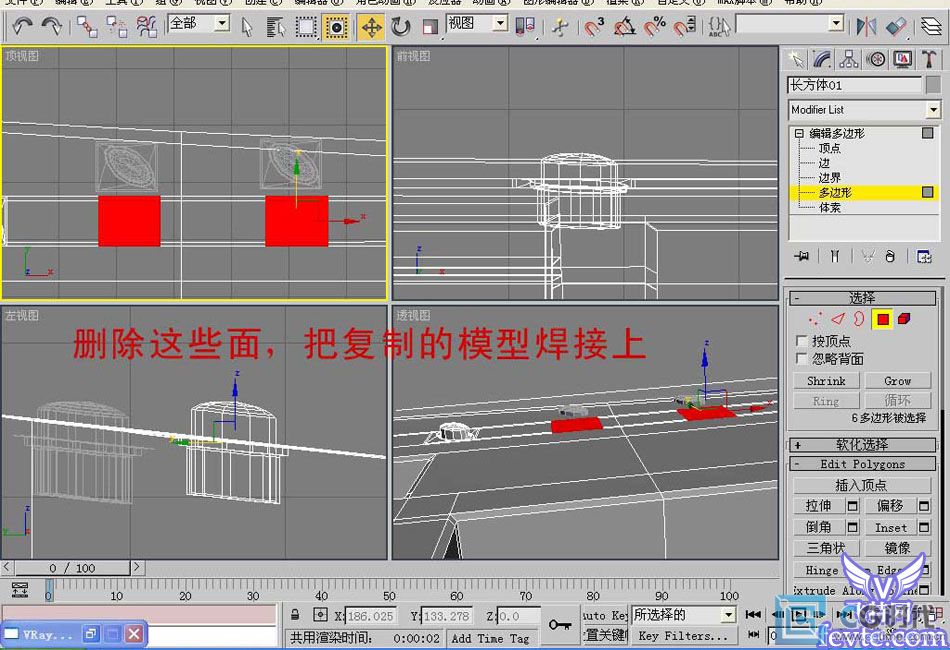This screenshot has height=650, width=950.
Task: Switch to Edge selection mode triangle icon
Action: coord(837,319)
